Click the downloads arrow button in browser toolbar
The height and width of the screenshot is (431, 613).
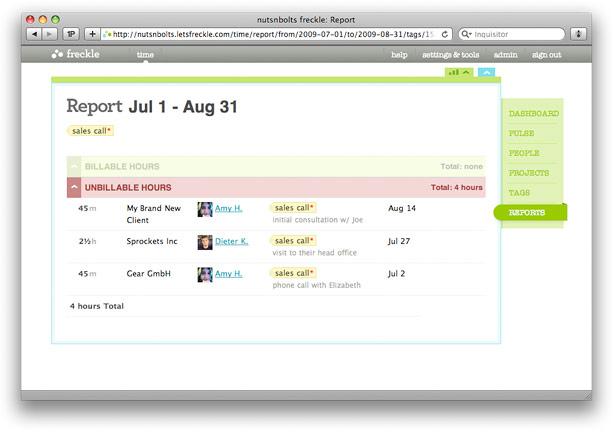[577, 33]
